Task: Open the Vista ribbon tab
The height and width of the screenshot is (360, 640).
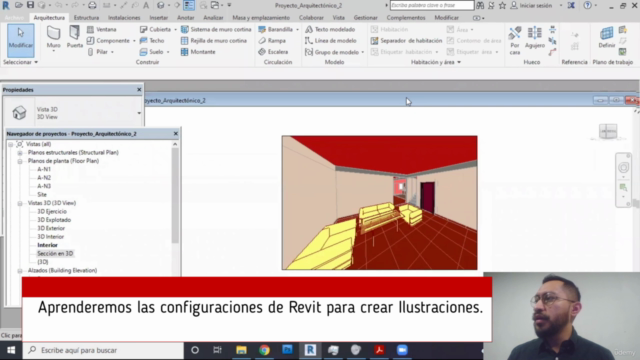Action: (x=338, y=18)
